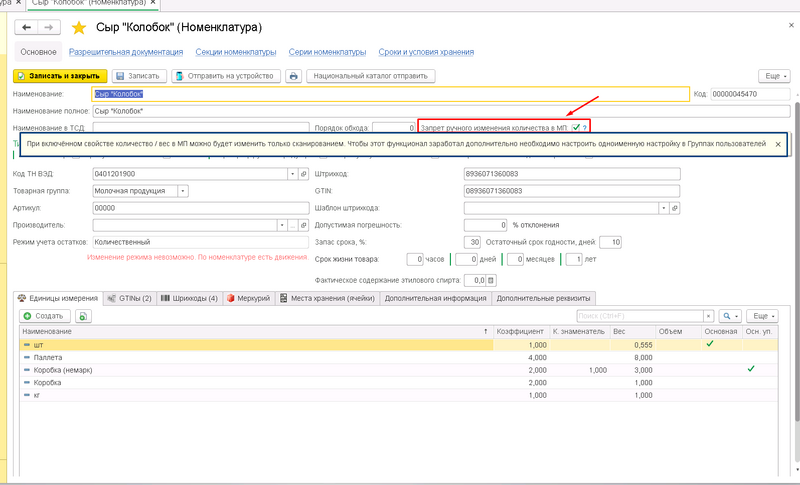Clear the table search field
This screenshot has width=800, height=485.
tap(708, 316)
